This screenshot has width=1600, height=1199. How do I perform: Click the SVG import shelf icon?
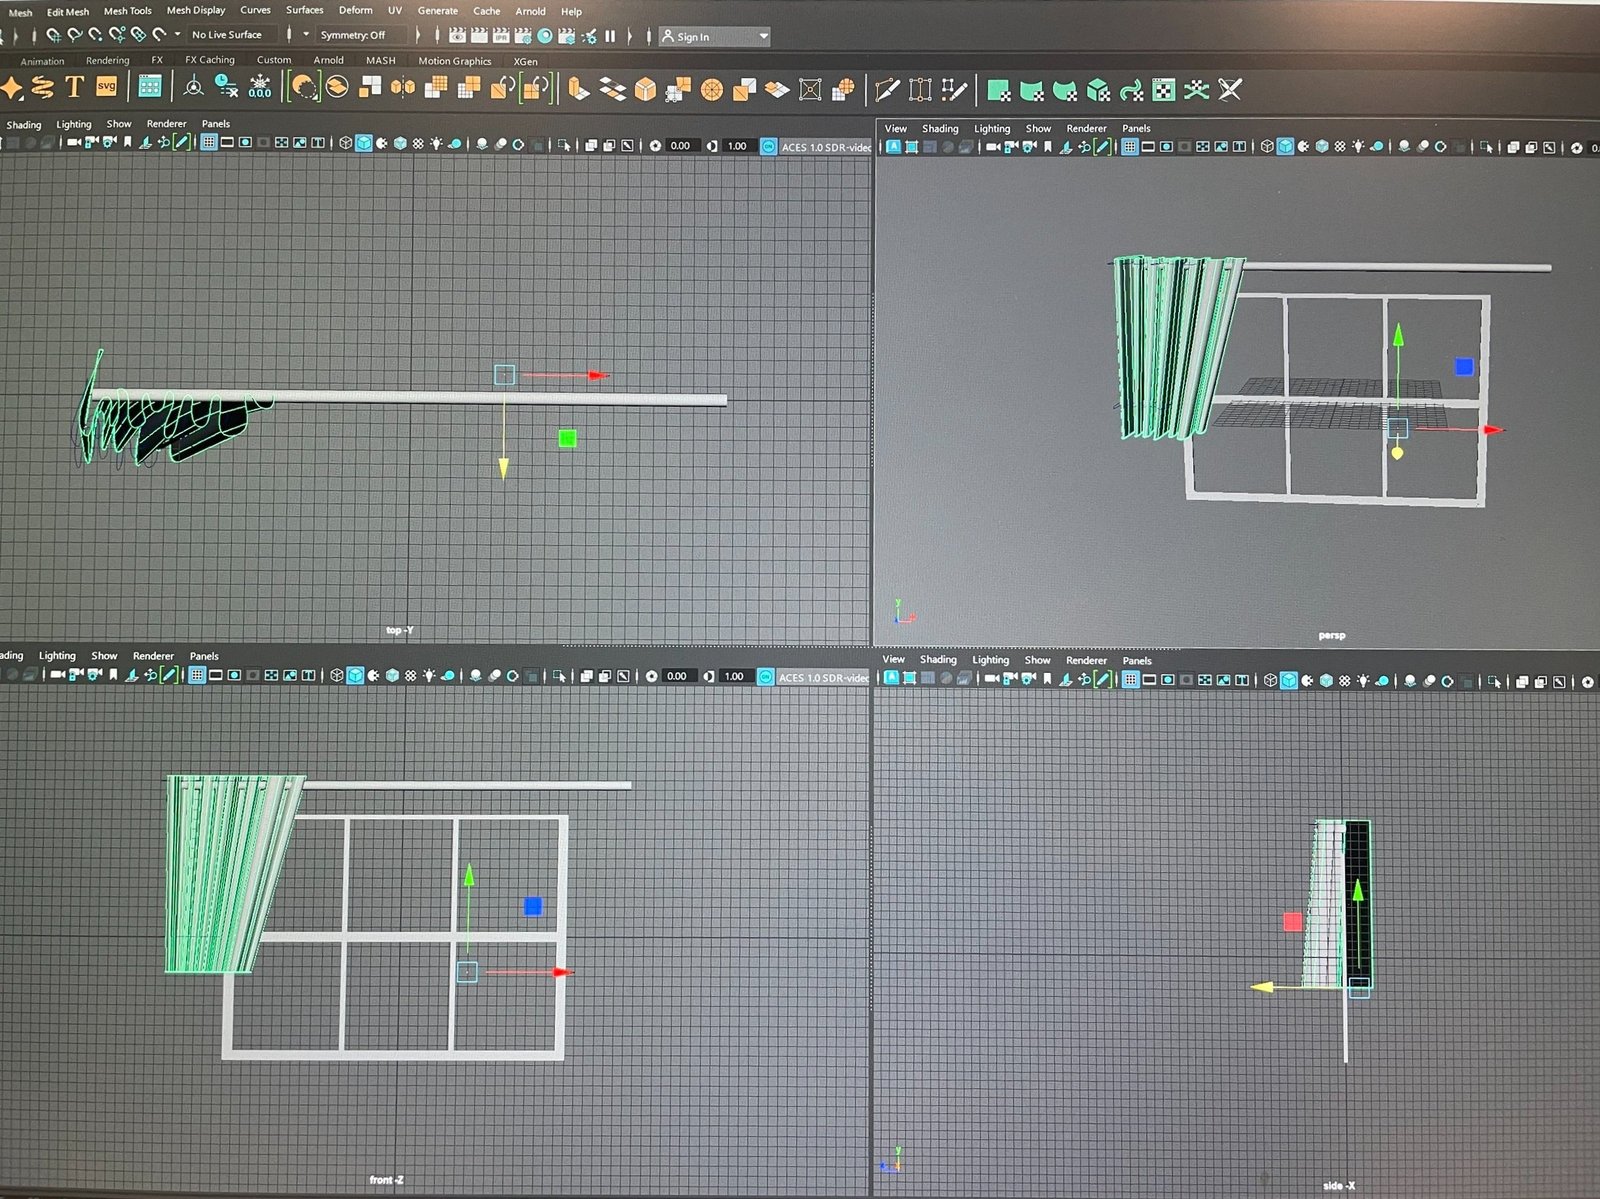(106, 87)
